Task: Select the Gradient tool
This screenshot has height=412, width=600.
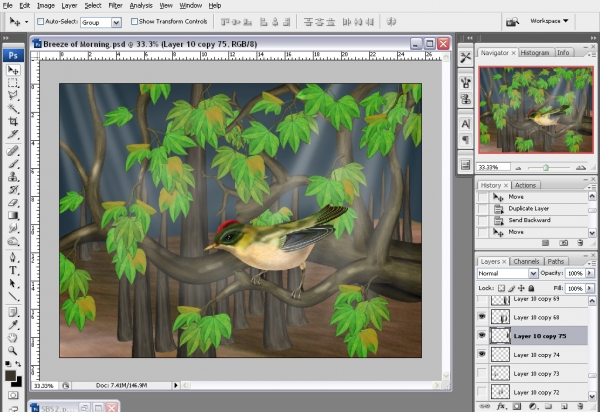Action: tap(13, 215)
